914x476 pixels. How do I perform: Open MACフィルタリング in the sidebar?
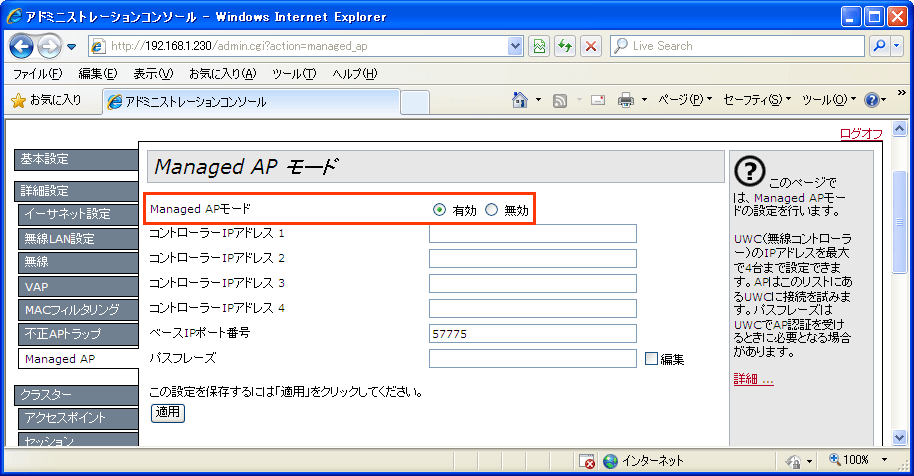[x=78, y=310]
